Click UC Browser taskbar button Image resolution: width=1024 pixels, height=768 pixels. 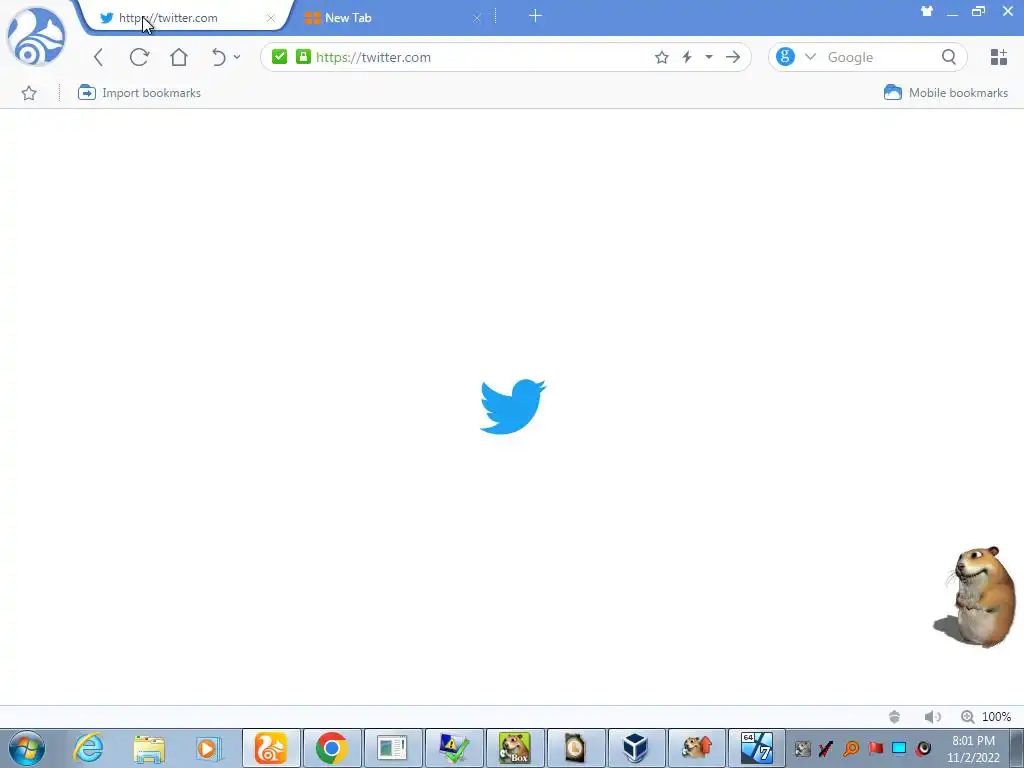click(271, 748)
